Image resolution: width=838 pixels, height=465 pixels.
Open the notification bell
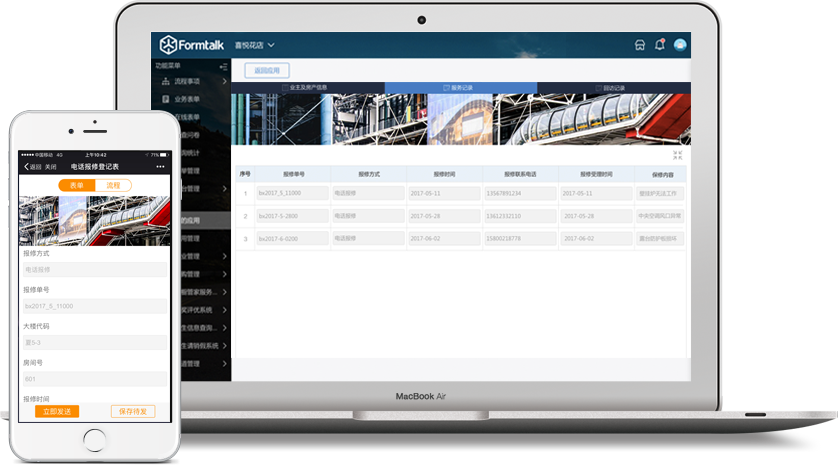660,44
